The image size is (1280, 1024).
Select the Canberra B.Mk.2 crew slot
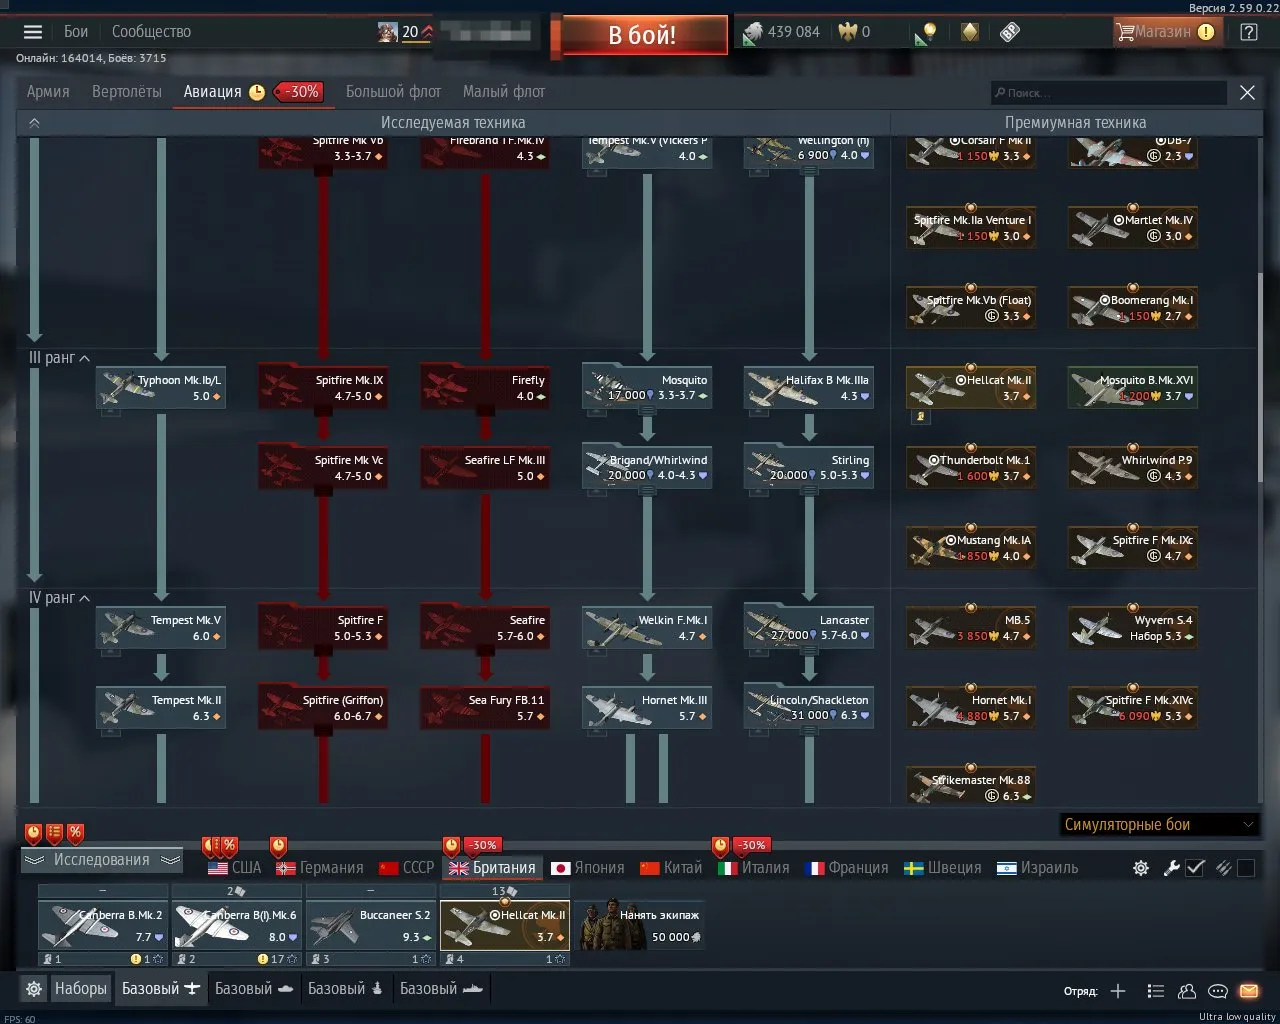point(103,925)
